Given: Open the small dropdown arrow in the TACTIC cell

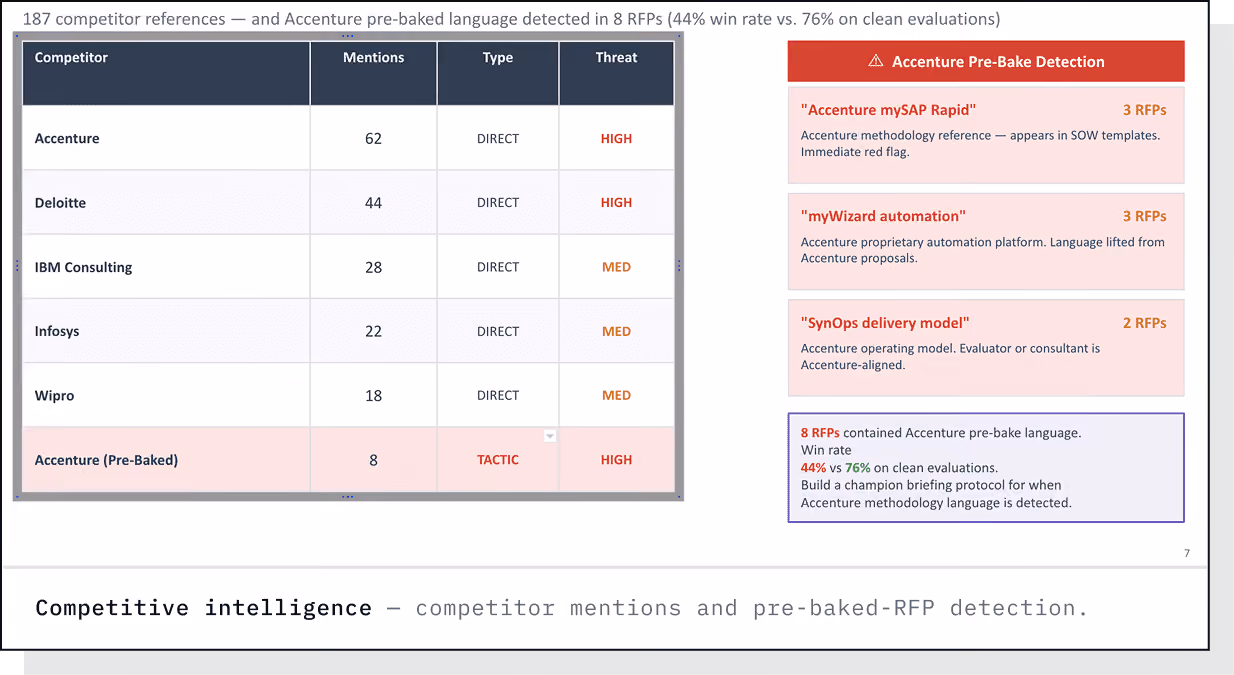Looking at the screenshot, I should 549,436.
